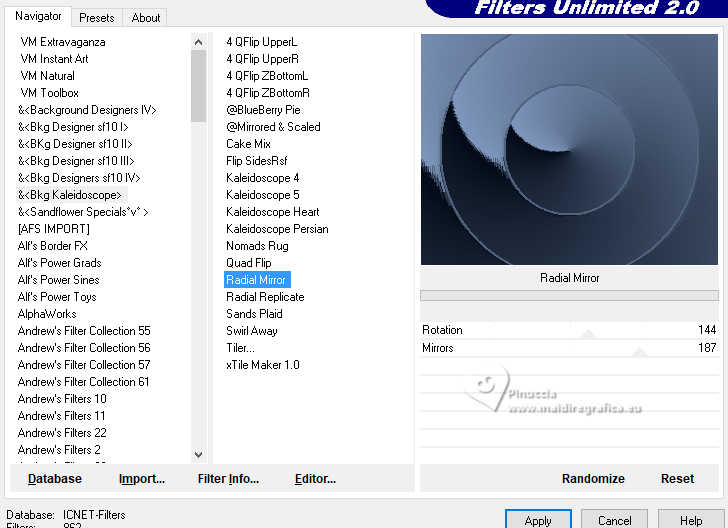The width and height of the screenshot is (728, 528).
Task: Click the Radial Mirror preview image
Action: 569,149
